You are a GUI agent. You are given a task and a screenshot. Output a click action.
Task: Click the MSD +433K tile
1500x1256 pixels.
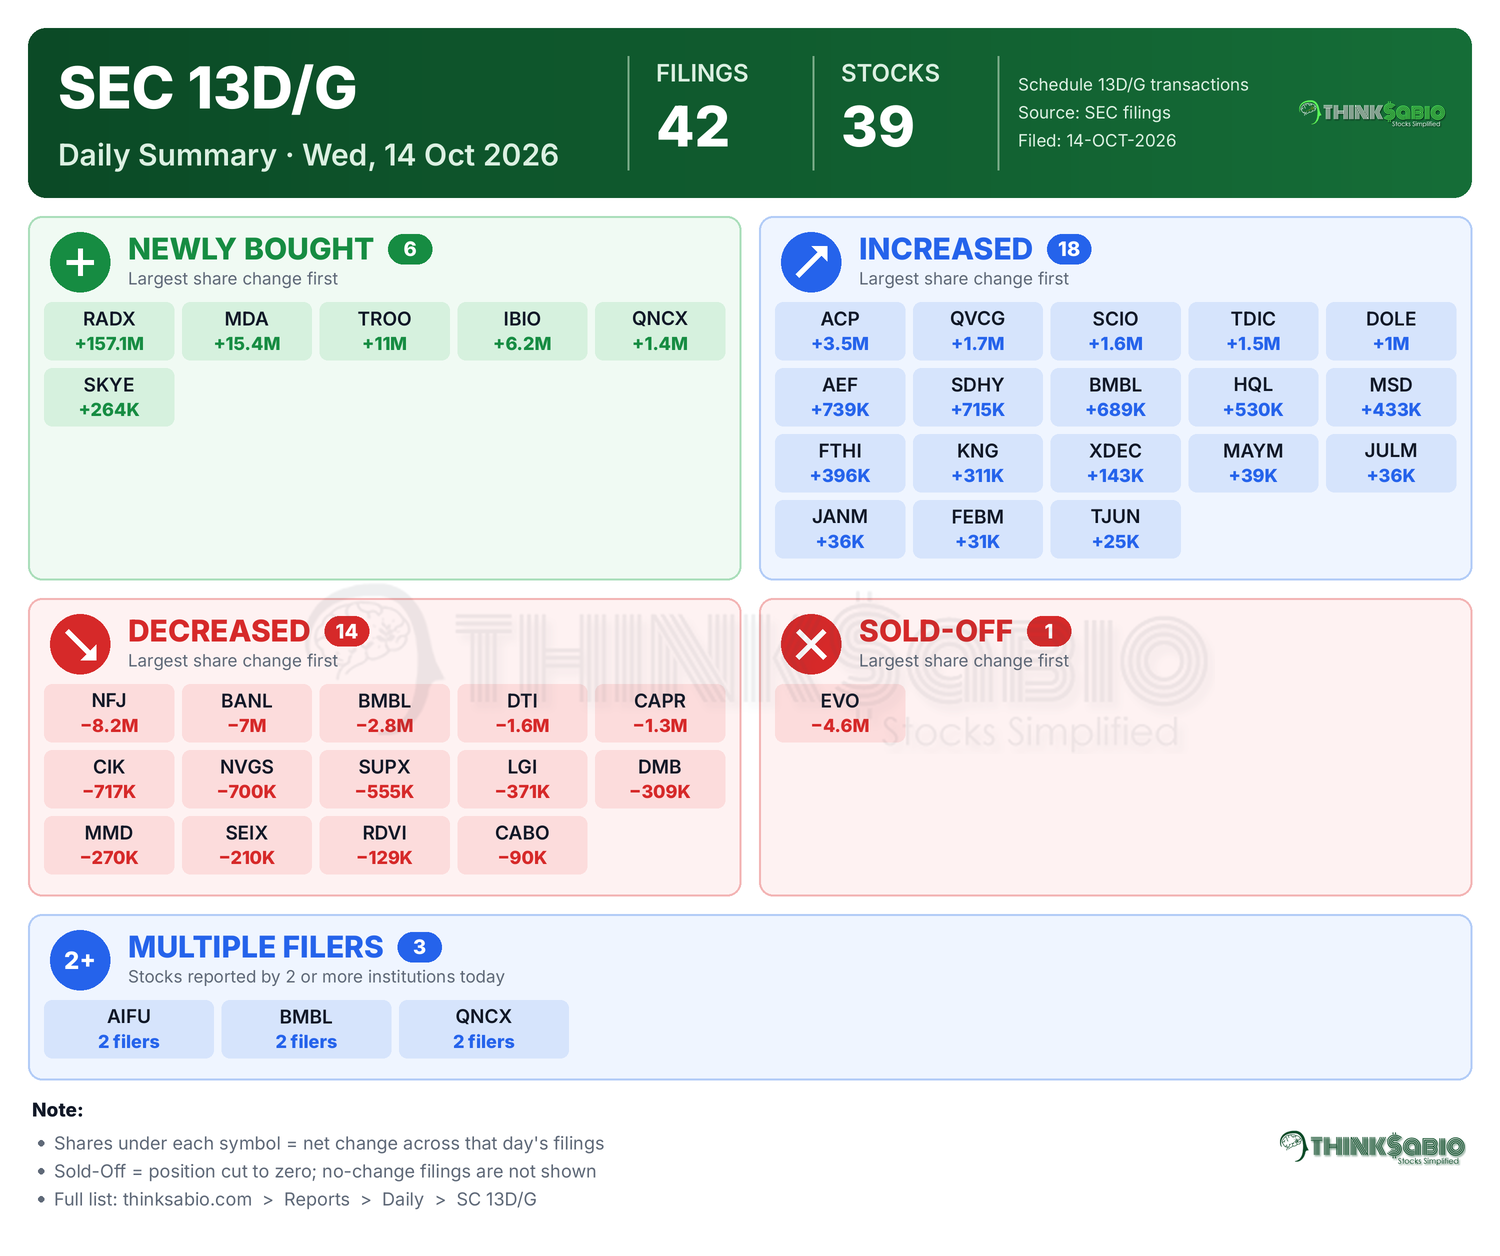[x=1391, y=397]
